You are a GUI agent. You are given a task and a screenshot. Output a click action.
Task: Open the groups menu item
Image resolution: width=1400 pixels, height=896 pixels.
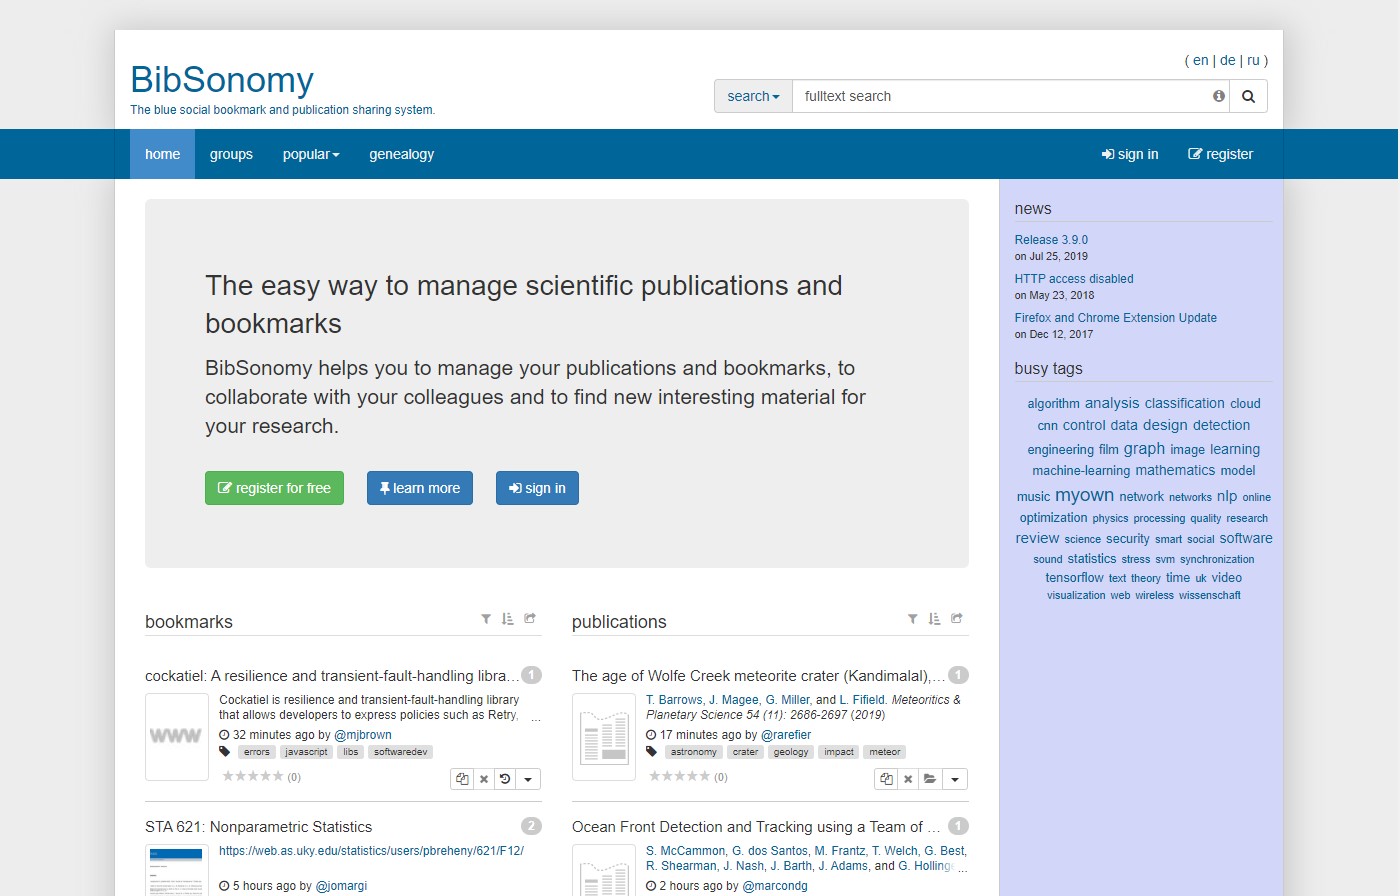231,154
